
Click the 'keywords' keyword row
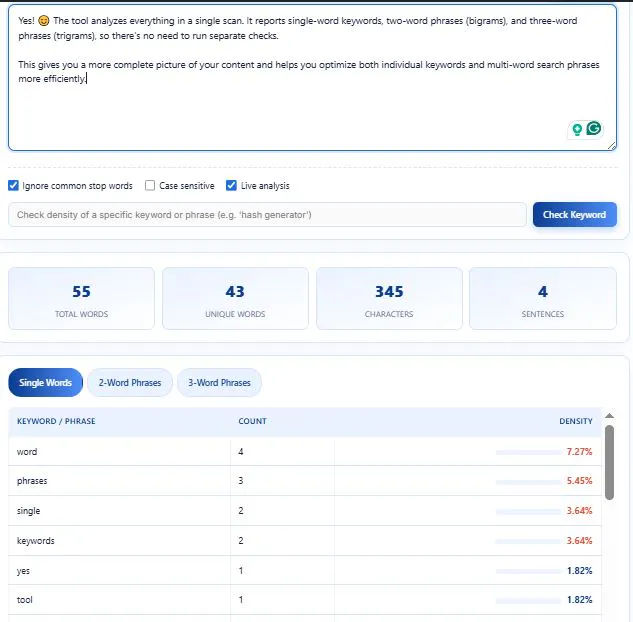click(305, 540)
